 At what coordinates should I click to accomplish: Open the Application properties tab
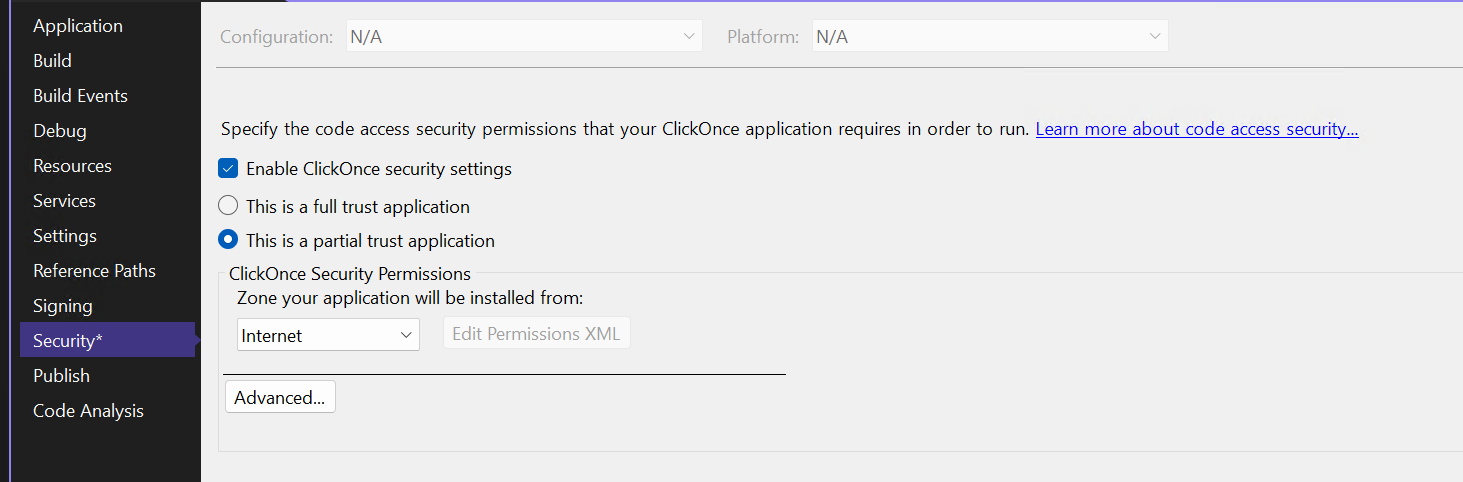78,26
